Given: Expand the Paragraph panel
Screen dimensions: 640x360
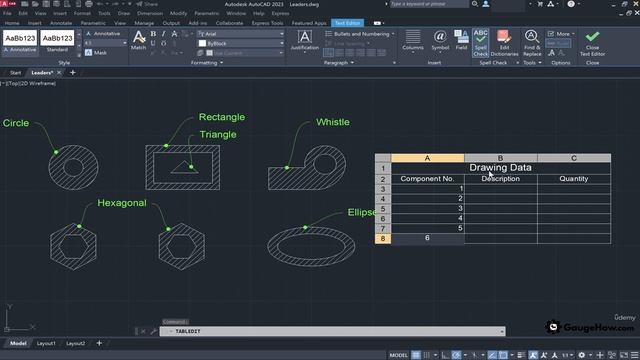Looking at the screenshot, I should tap(339, 63).
